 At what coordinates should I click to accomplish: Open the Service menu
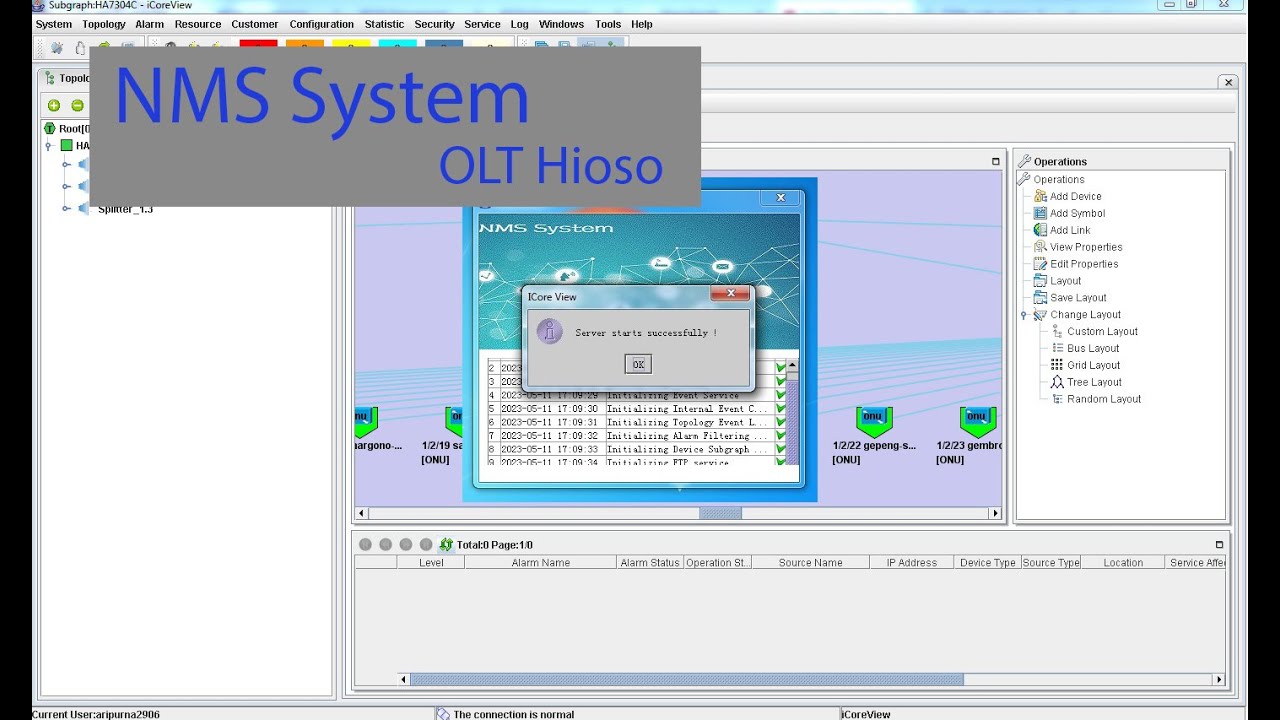tap(482, 24)
